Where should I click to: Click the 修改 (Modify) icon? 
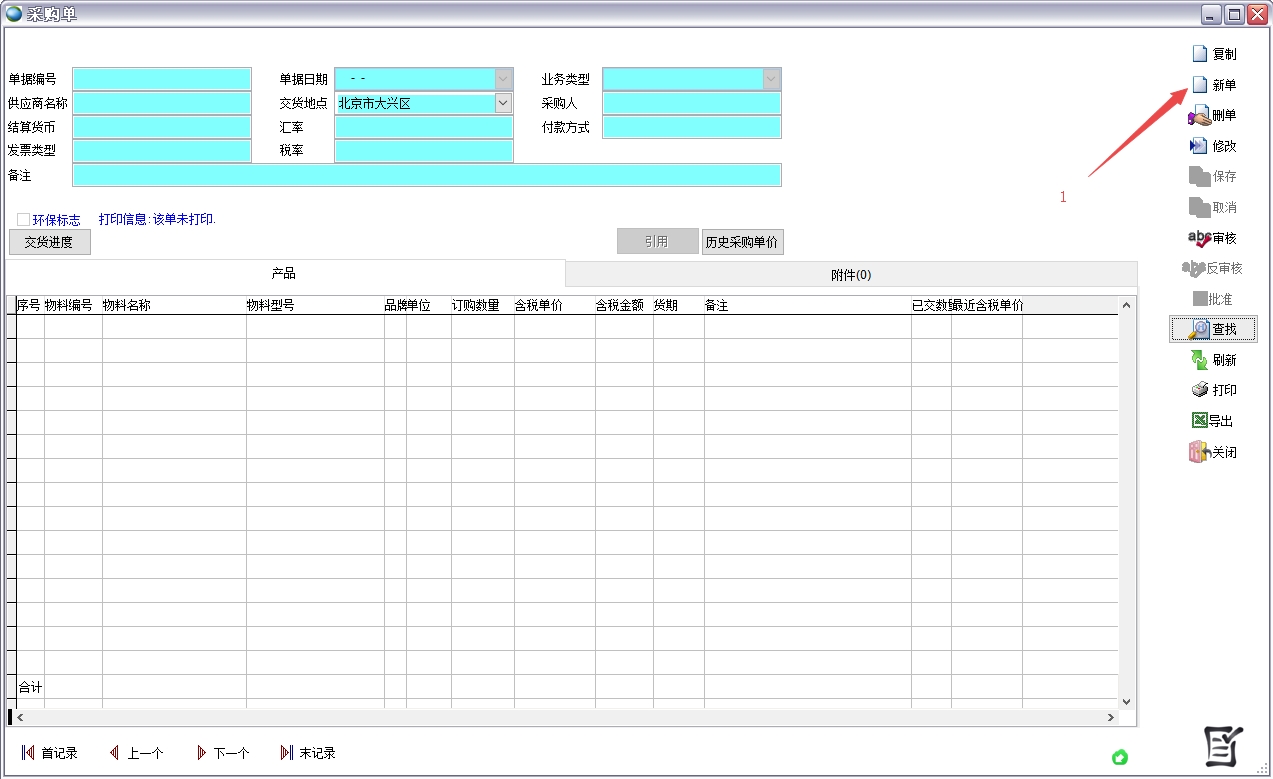coord(1199,146)
